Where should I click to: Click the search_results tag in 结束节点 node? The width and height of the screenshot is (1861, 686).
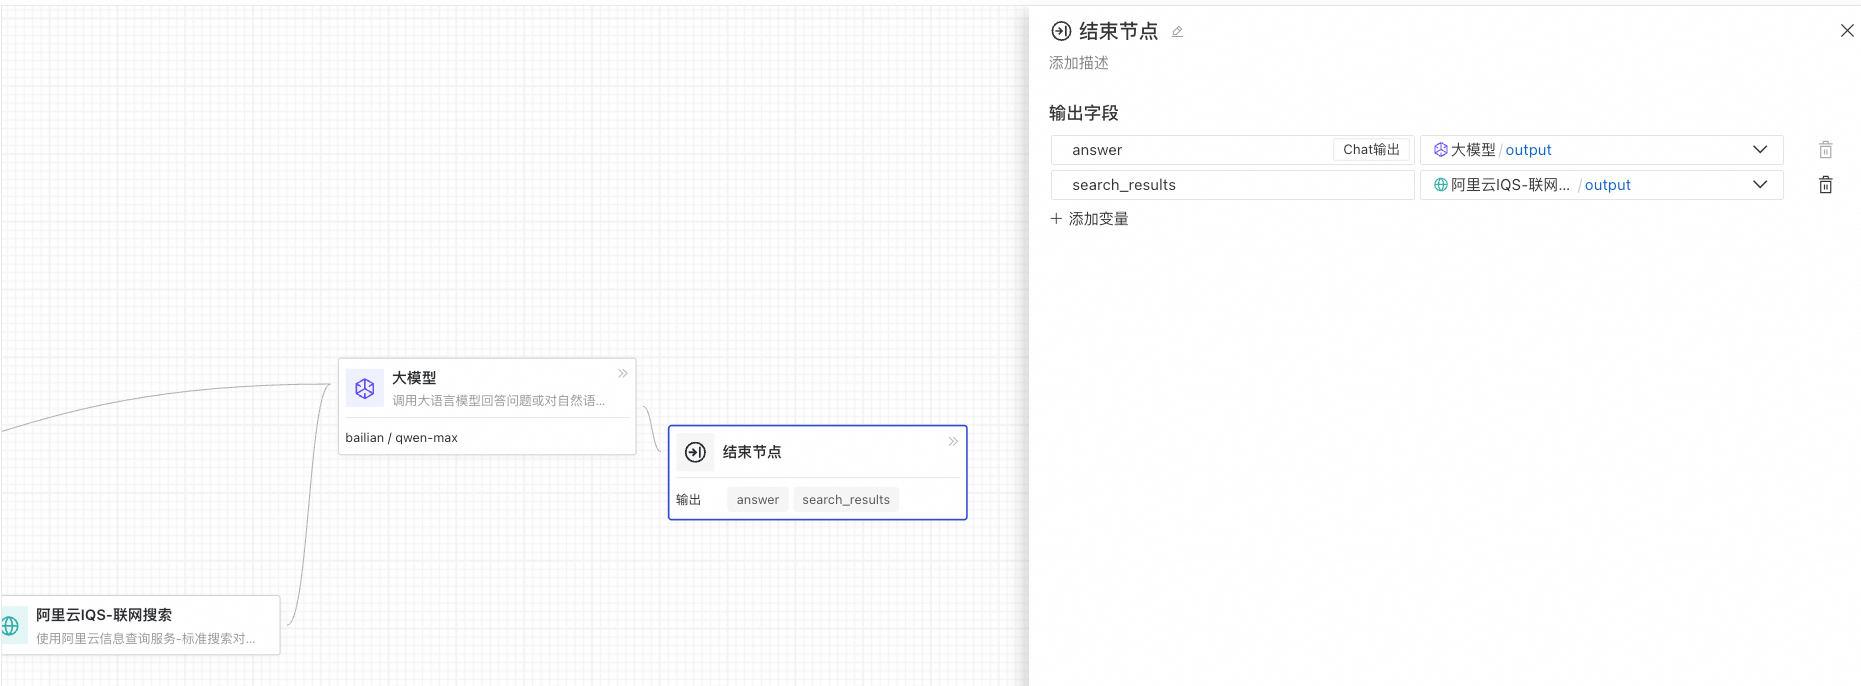[x=845, y=500]
